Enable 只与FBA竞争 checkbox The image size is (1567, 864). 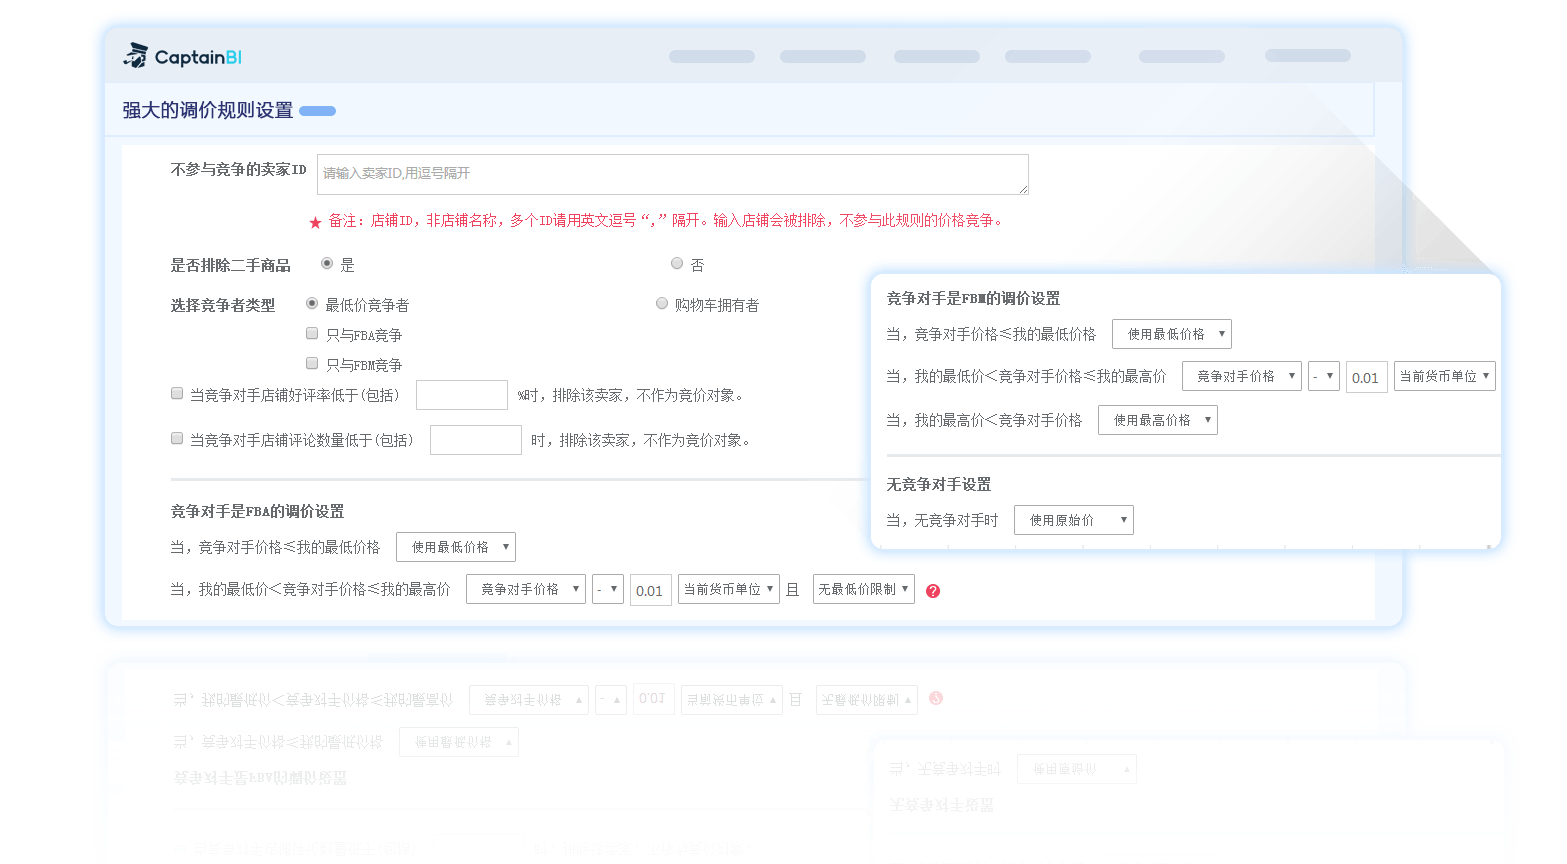312,334
